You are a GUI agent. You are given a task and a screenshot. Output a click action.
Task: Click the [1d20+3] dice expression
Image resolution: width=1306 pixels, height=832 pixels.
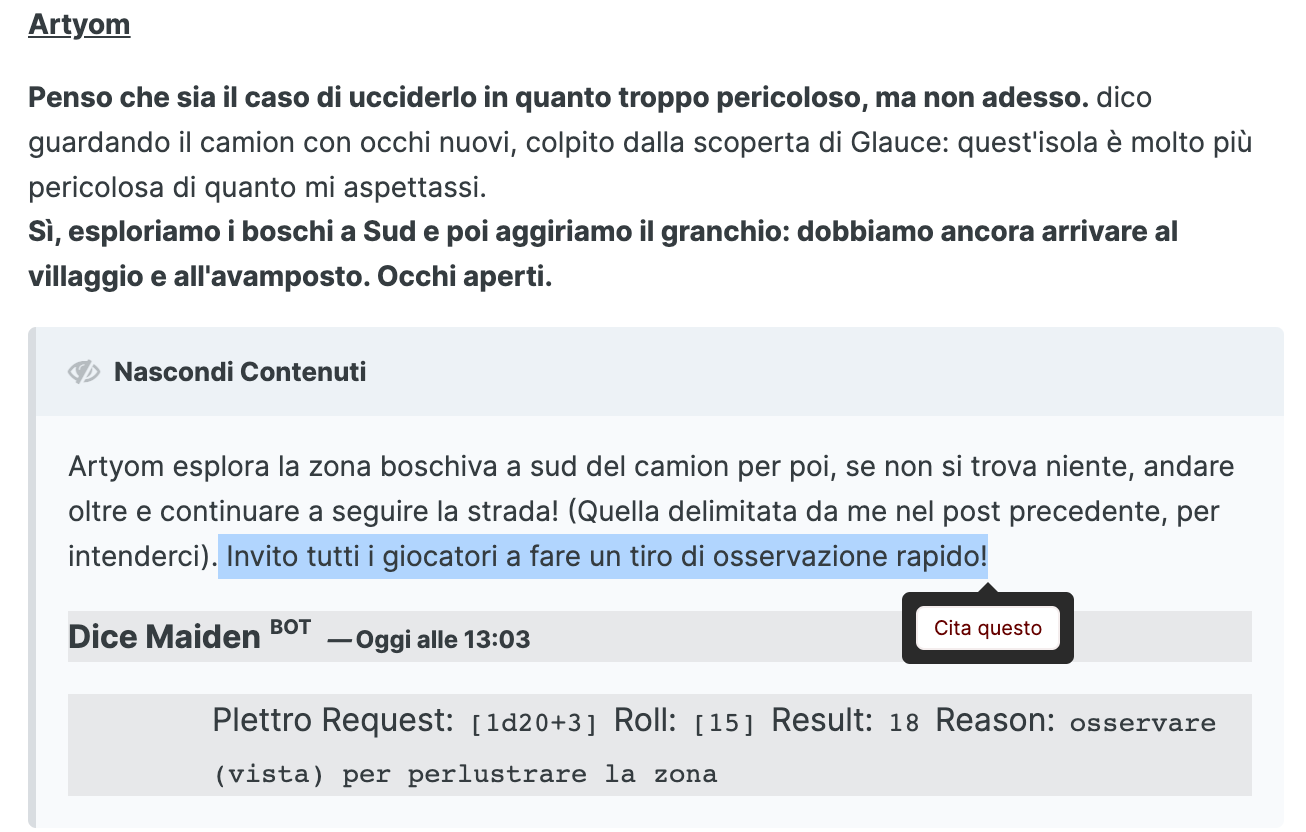click(x=534, y=724)
